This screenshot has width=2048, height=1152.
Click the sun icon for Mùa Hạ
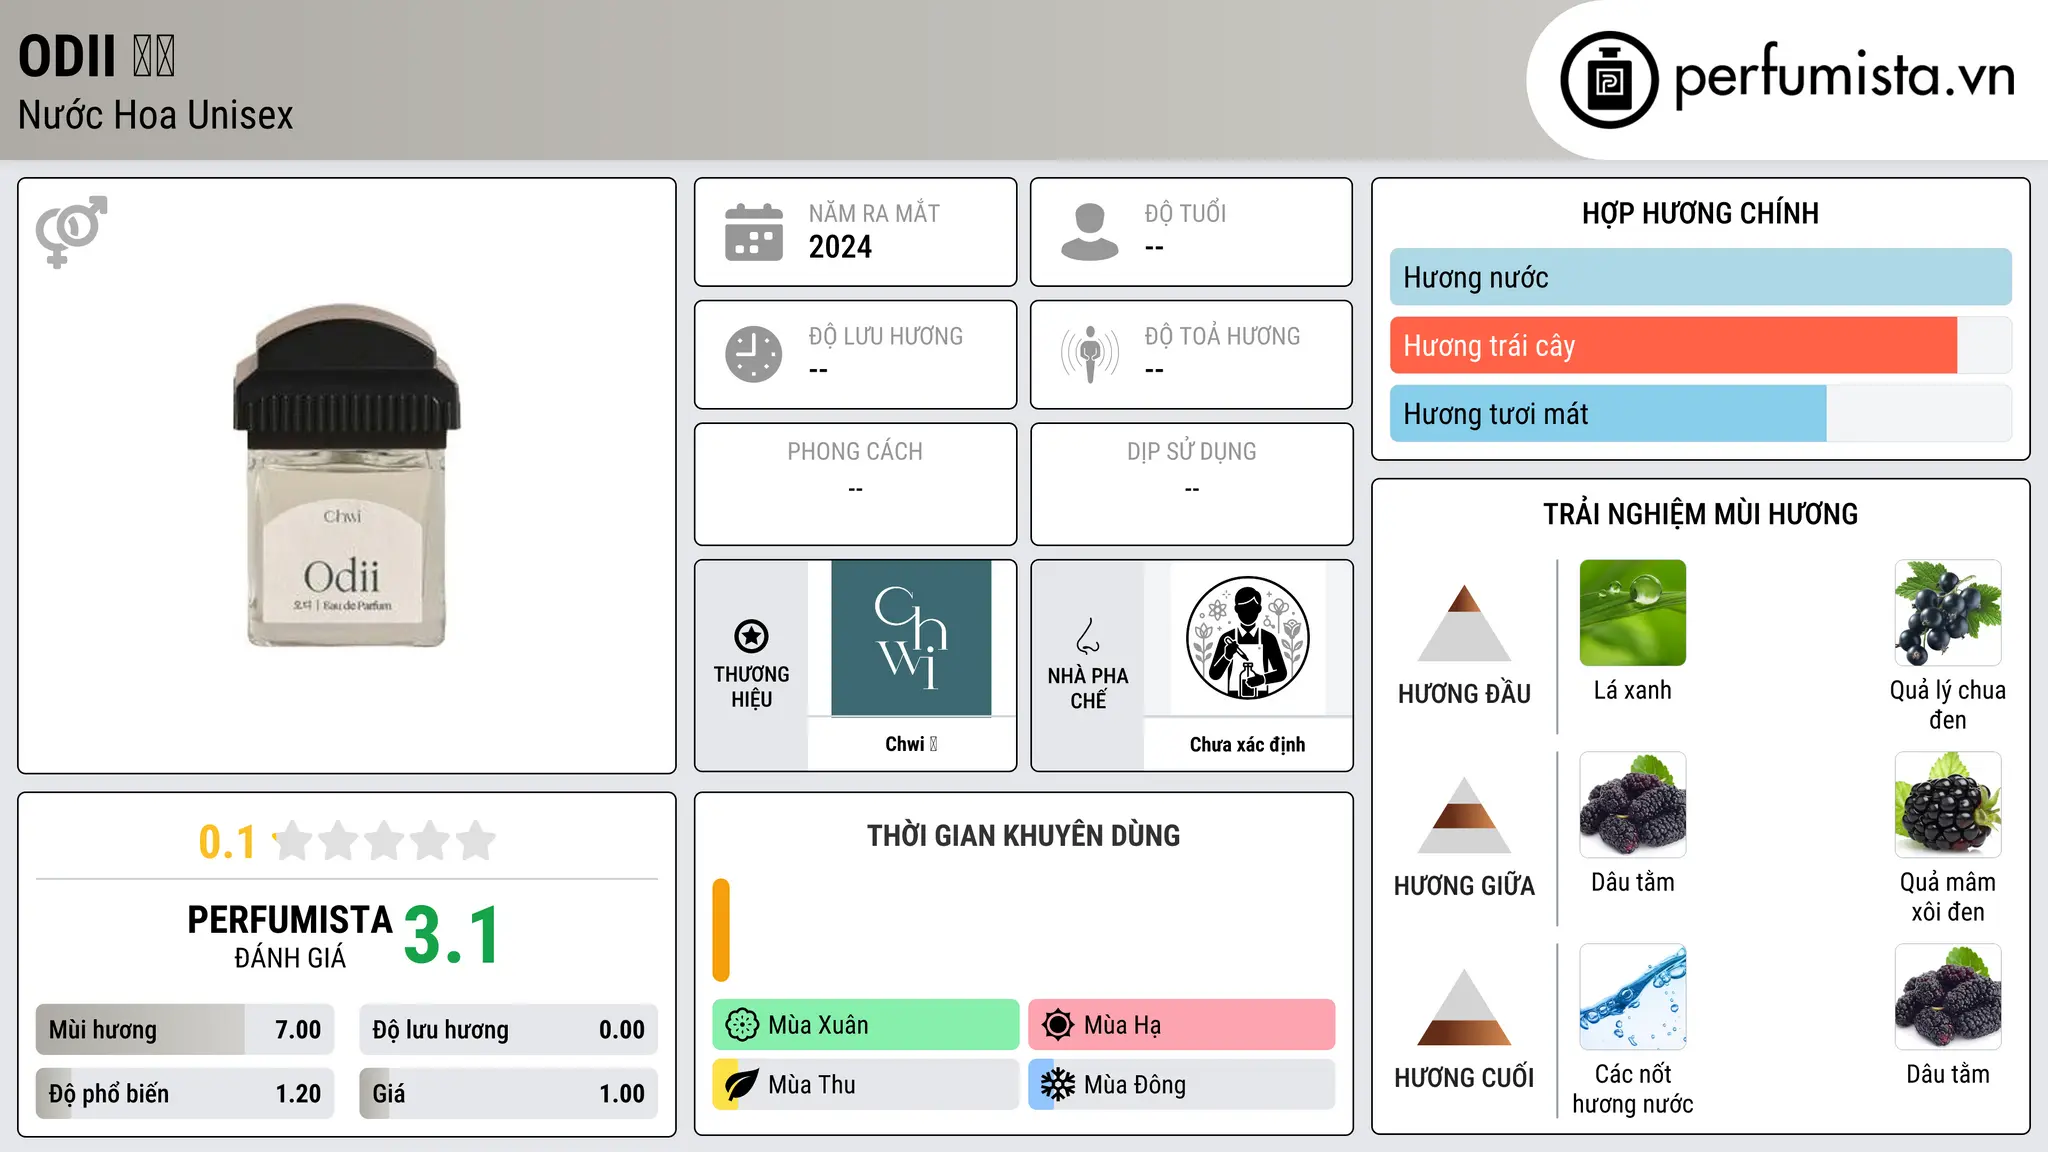point(1058,1025)
